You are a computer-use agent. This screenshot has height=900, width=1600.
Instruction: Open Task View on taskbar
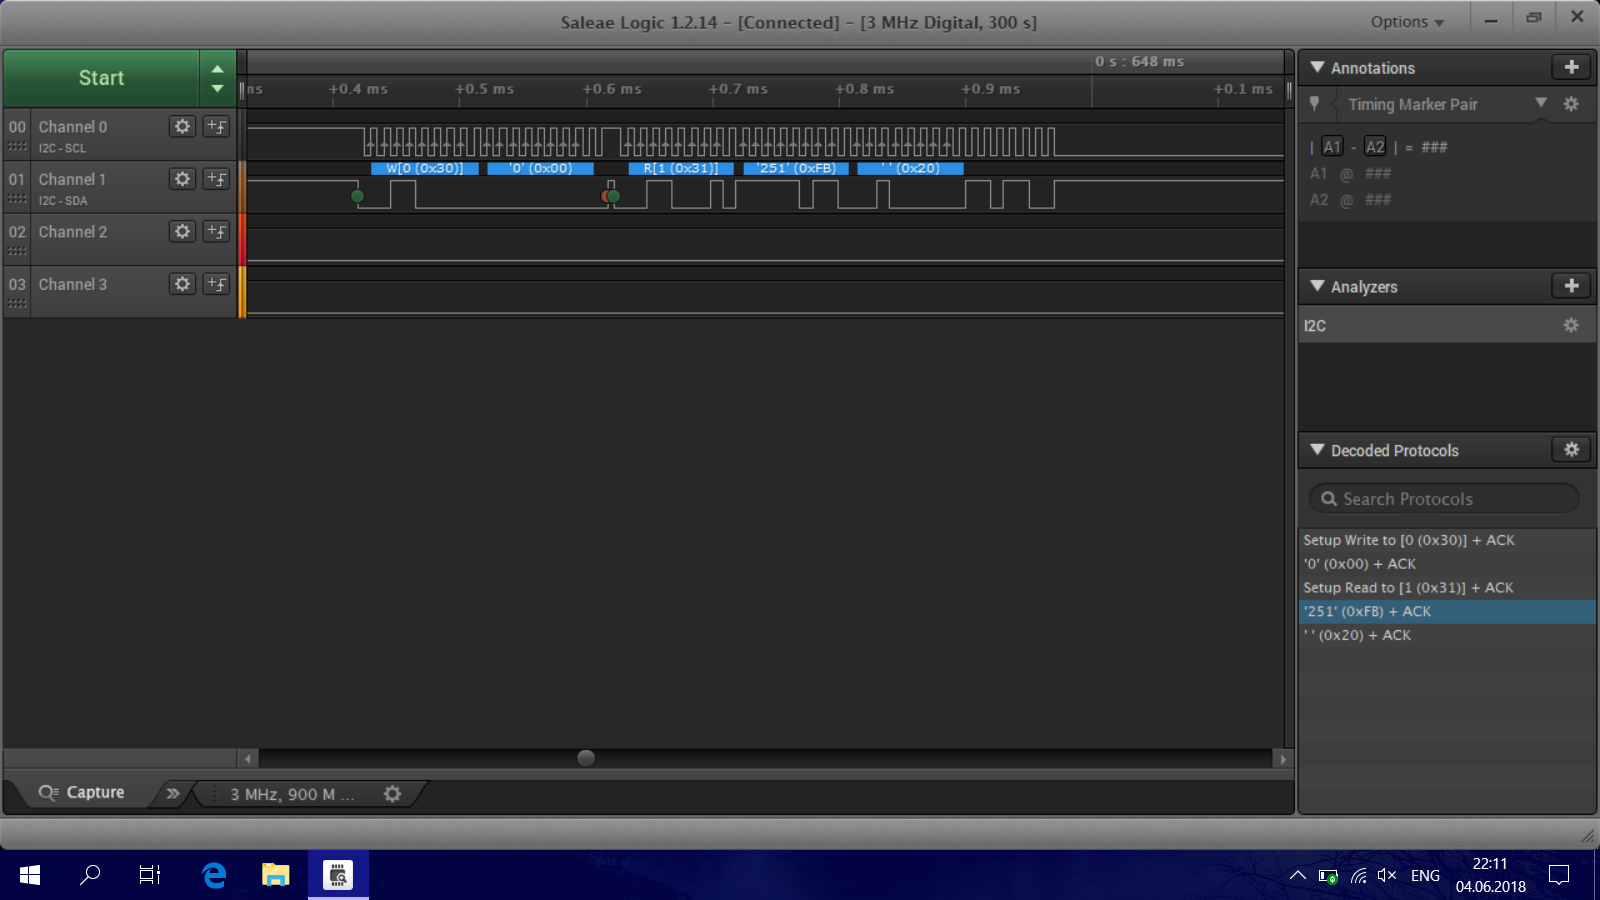coord(150,875)
